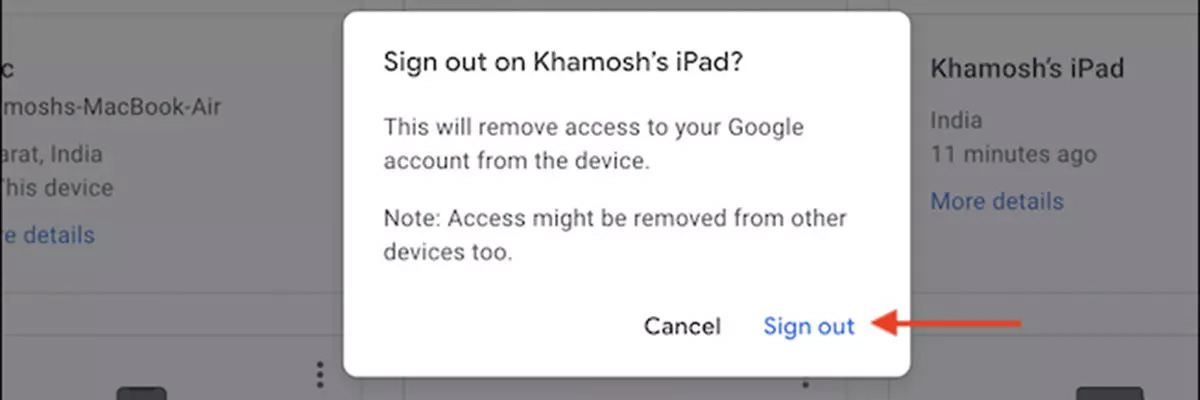Click the "11 minutes ago" timestamp
The image size is (1200, 400).
tap(1013, 155)
